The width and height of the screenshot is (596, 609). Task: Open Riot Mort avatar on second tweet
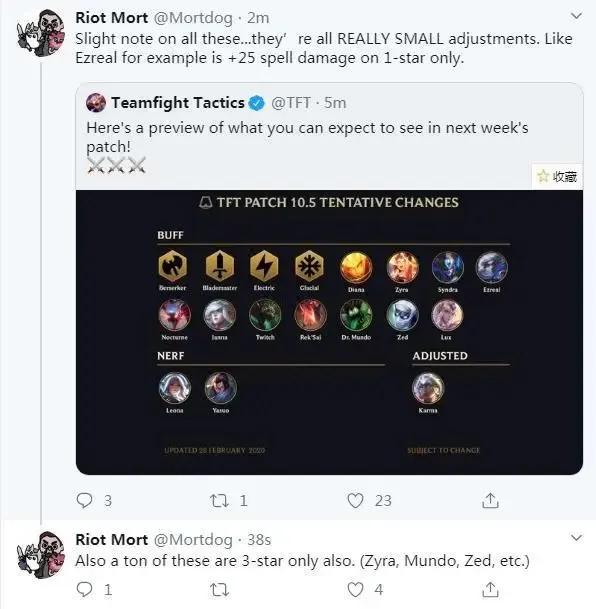[x=40, y=555]
